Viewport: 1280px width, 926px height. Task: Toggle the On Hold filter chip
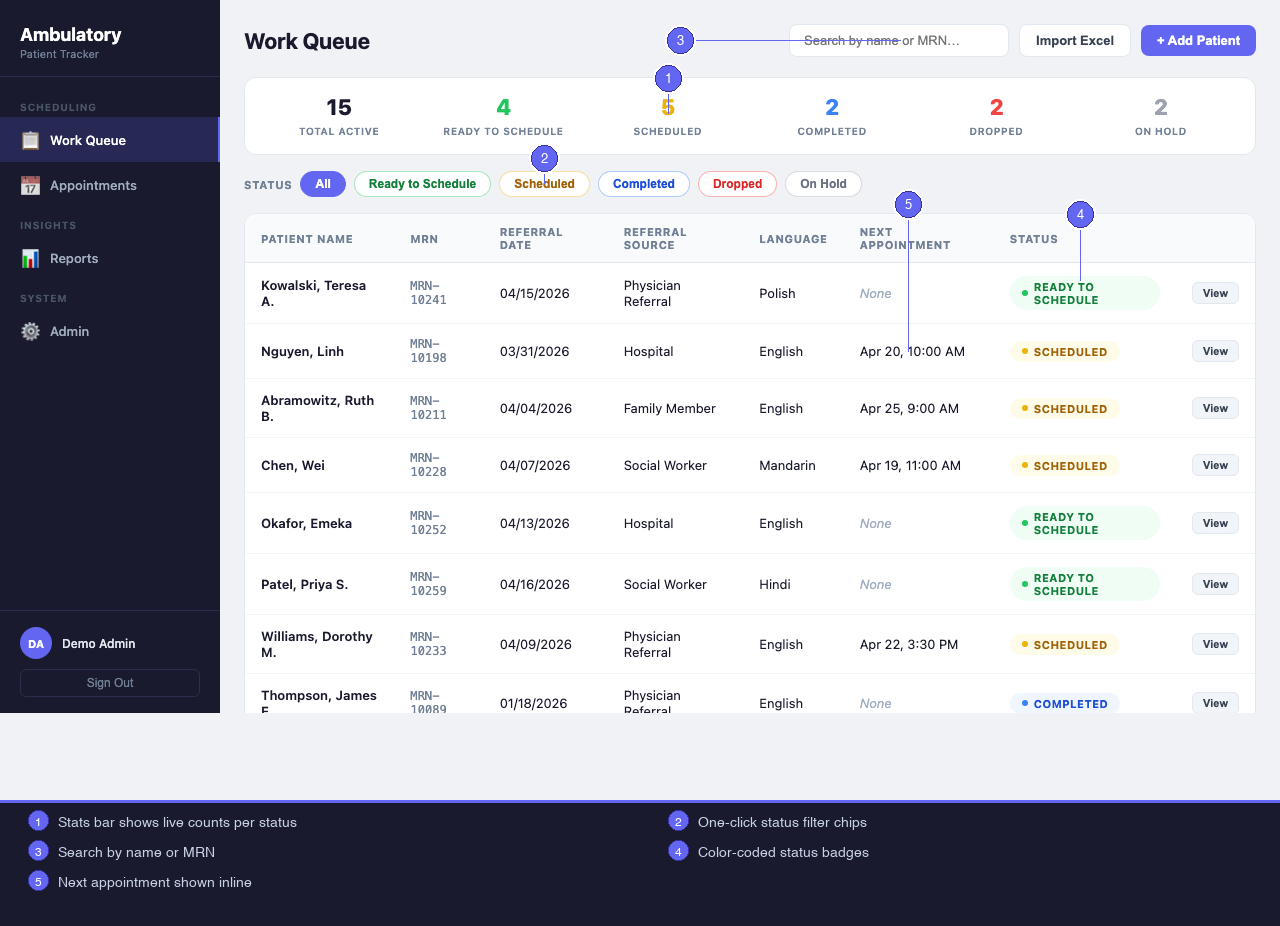pyautogui.click(x=823, y=184)
